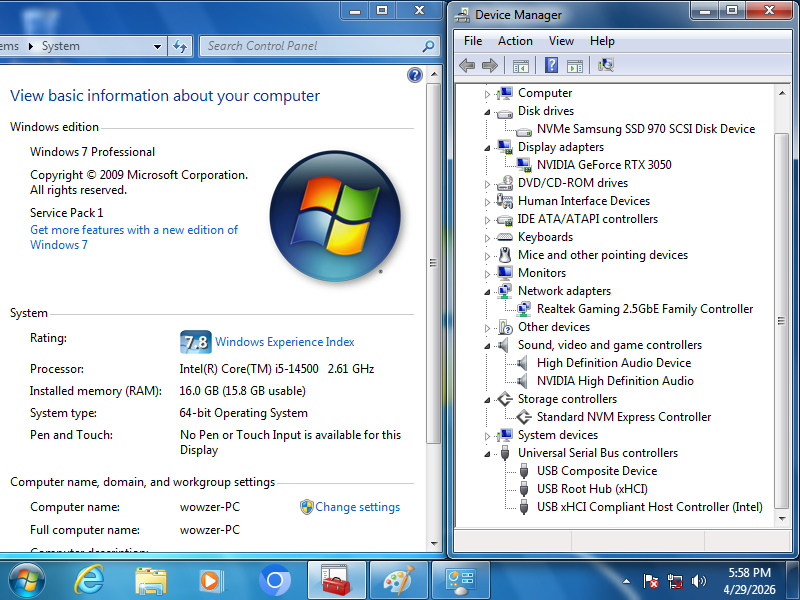Select the High Definition Audio Device icon
The image size is (800, 600).
point(522,363)
